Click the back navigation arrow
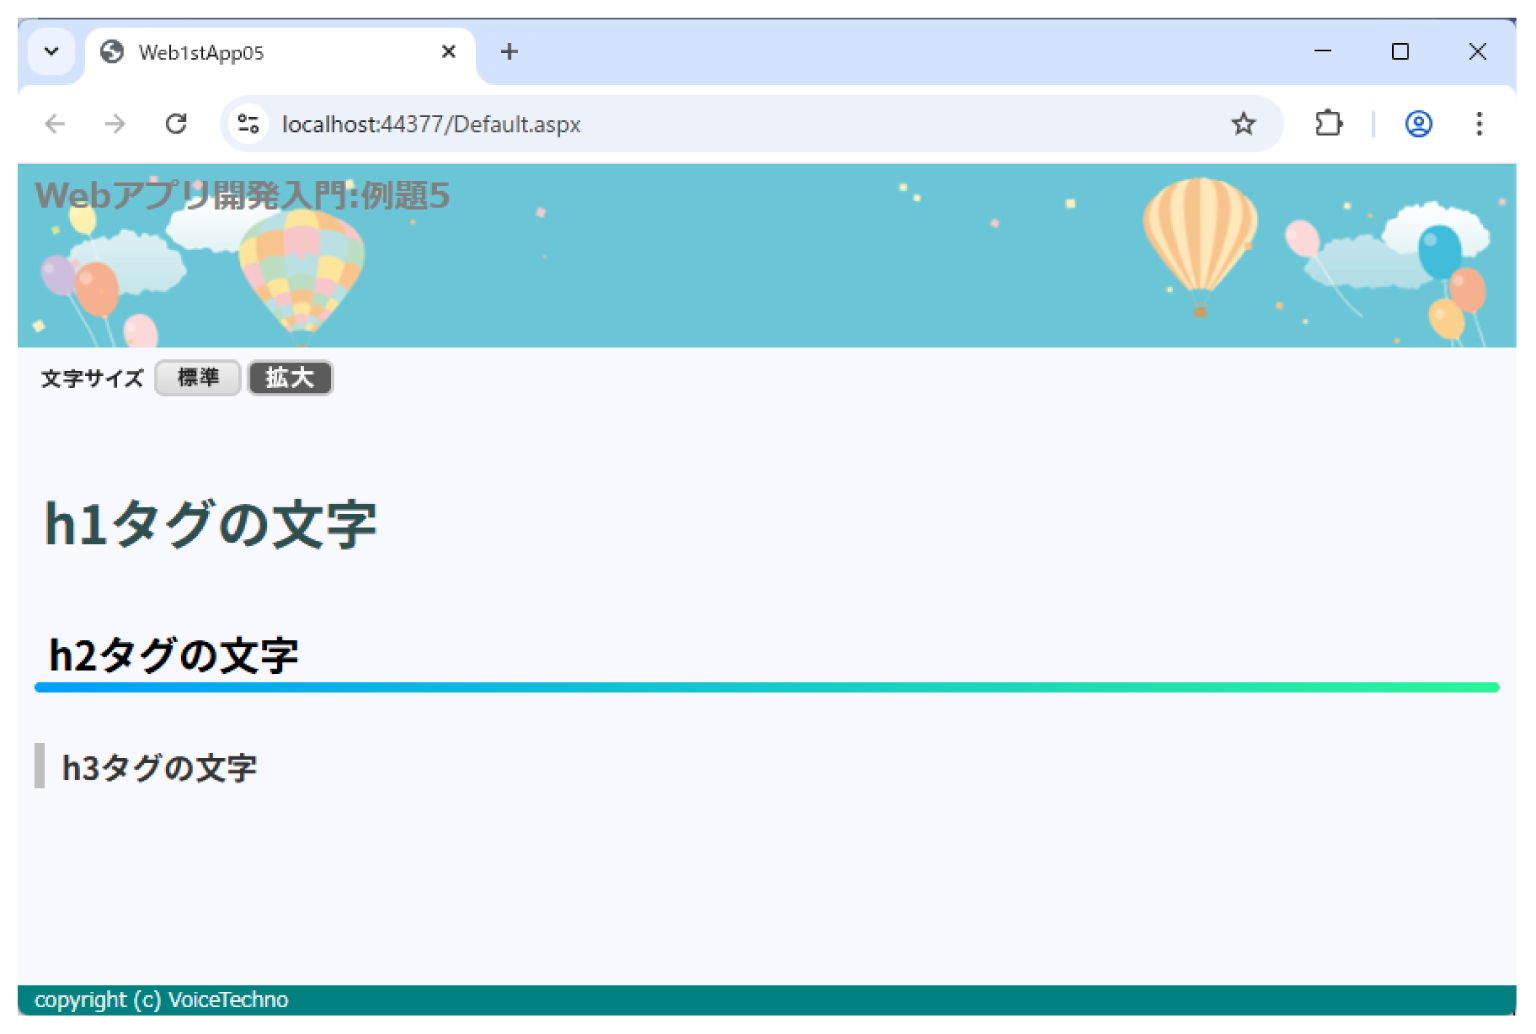The width and height of the screenshot is (1536, 1034). pos(55,124)
